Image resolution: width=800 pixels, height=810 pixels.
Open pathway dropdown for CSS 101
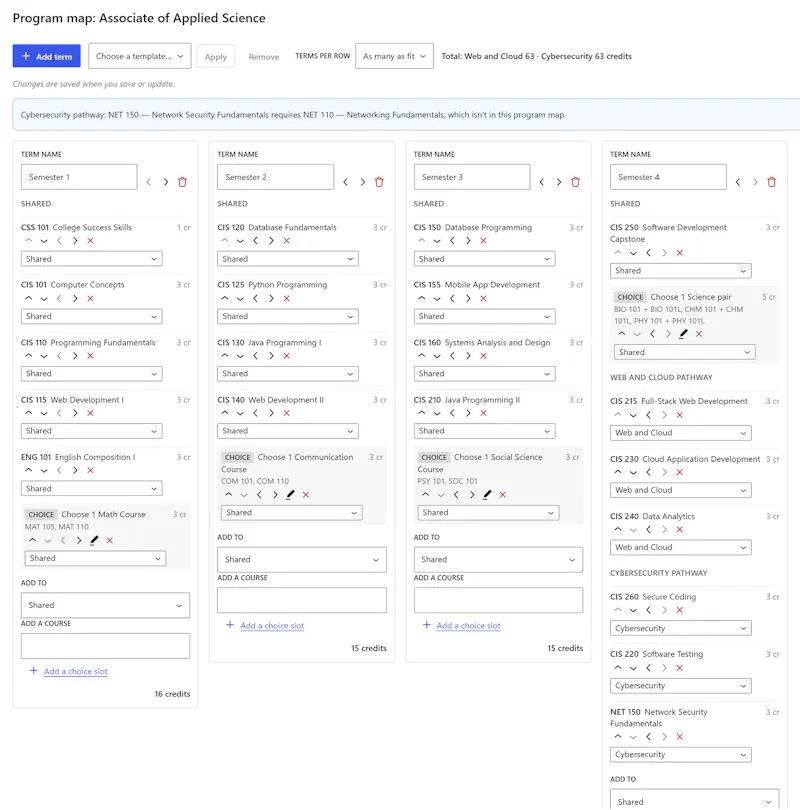[91, 259]
